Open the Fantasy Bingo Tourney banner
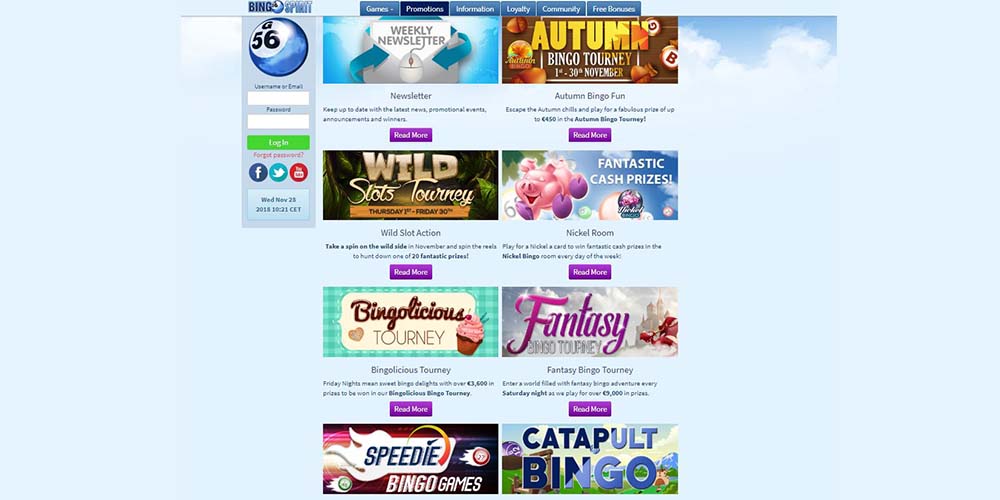The width and height of the screenshot is (1000, 500). (590, 321)
